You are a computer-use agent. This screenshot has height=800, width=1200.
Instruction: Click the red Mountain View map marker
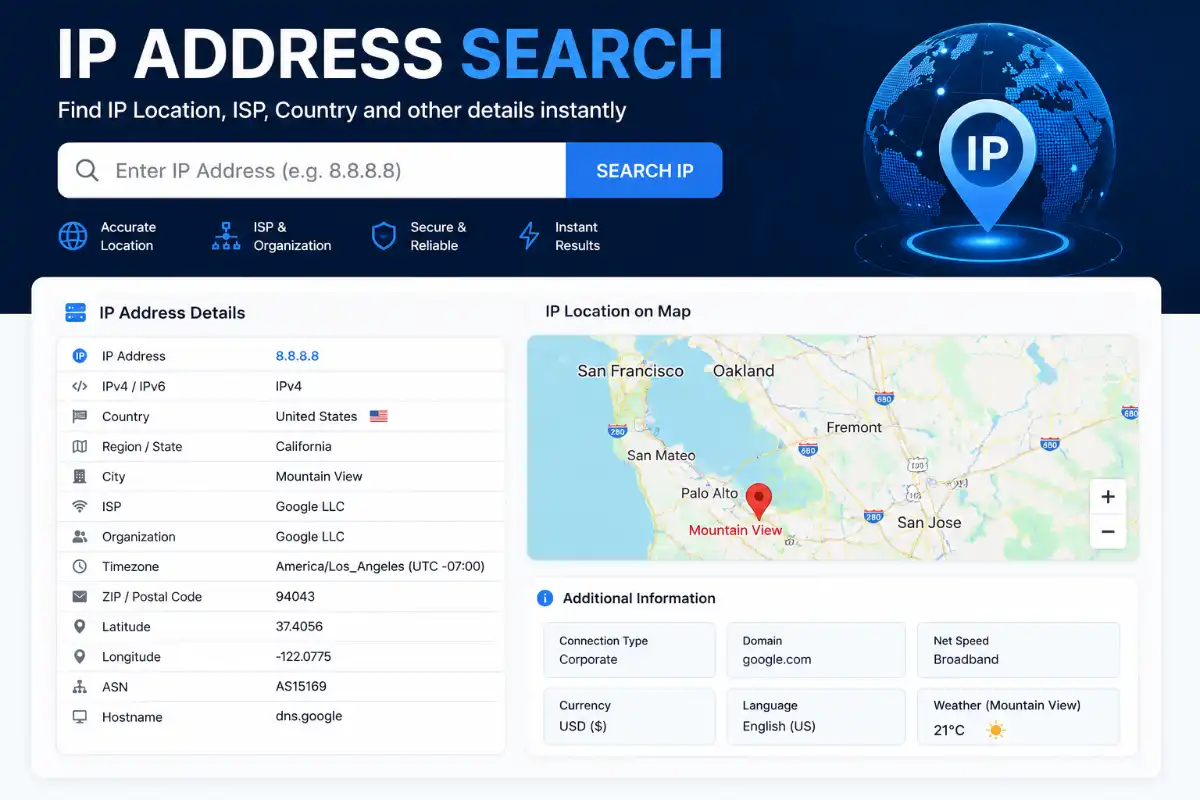point(760,501)
